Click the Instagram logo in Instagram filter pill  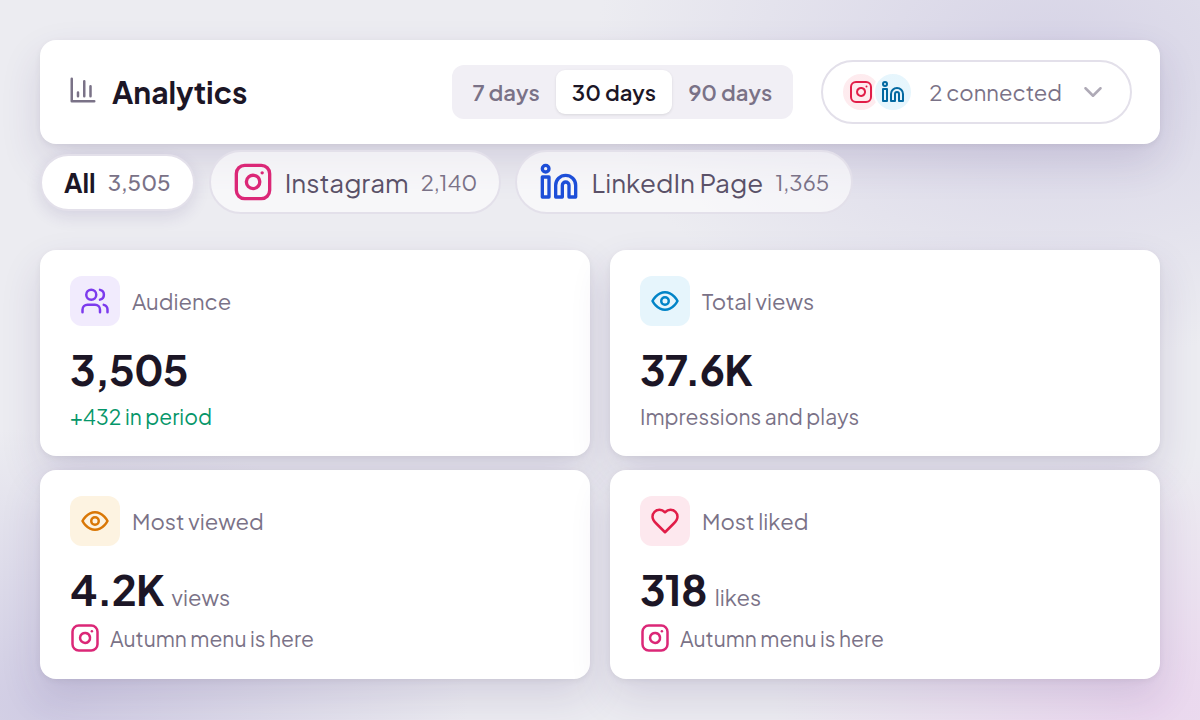[253, 182]
